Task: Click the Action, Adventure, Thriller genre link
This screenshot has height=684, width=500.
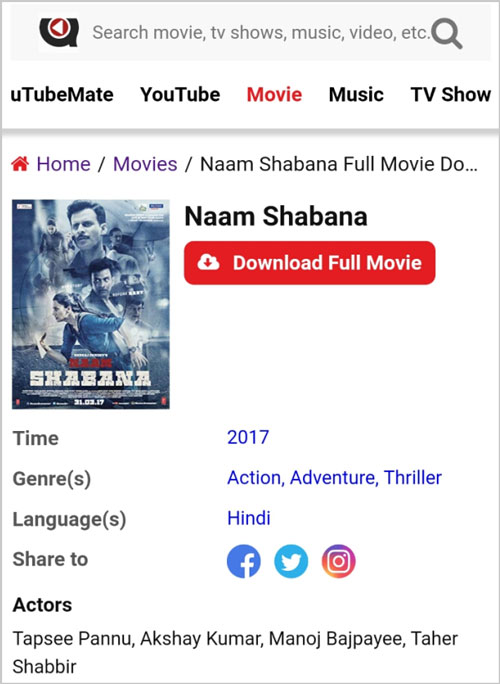Action: 334,478
